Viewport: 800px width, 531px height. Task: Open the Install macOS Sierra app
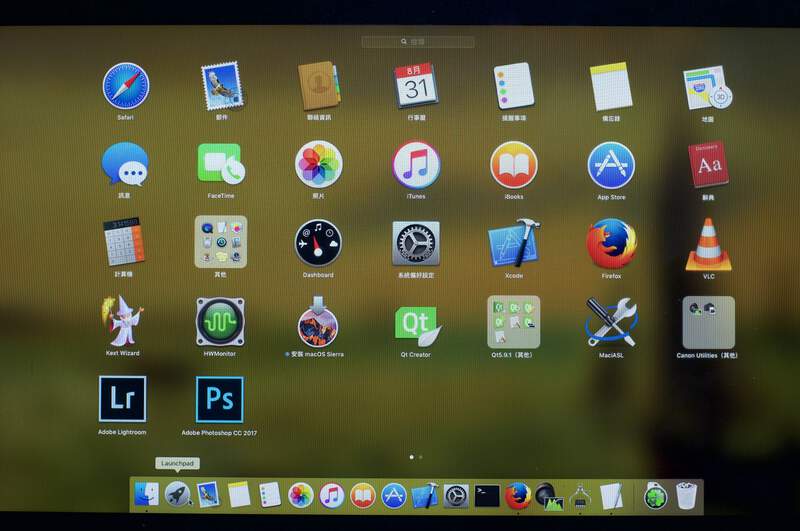318,322
